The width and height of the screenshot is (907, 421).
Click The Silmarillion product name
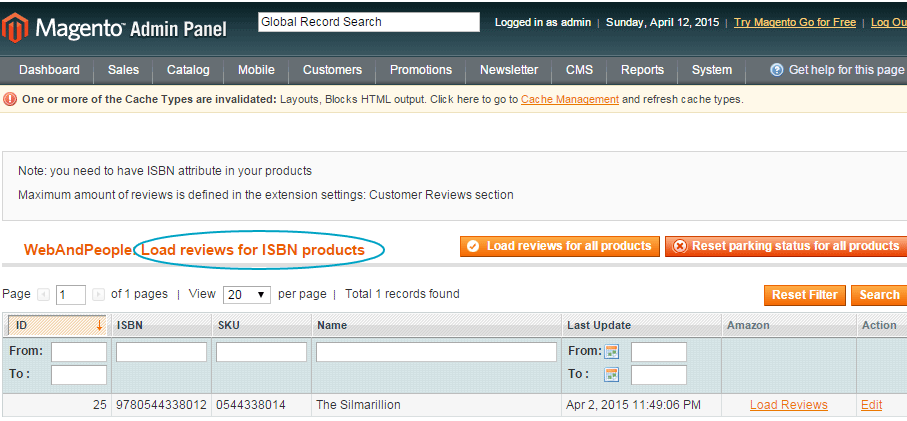pyautogui.click(x=358, y=405)
